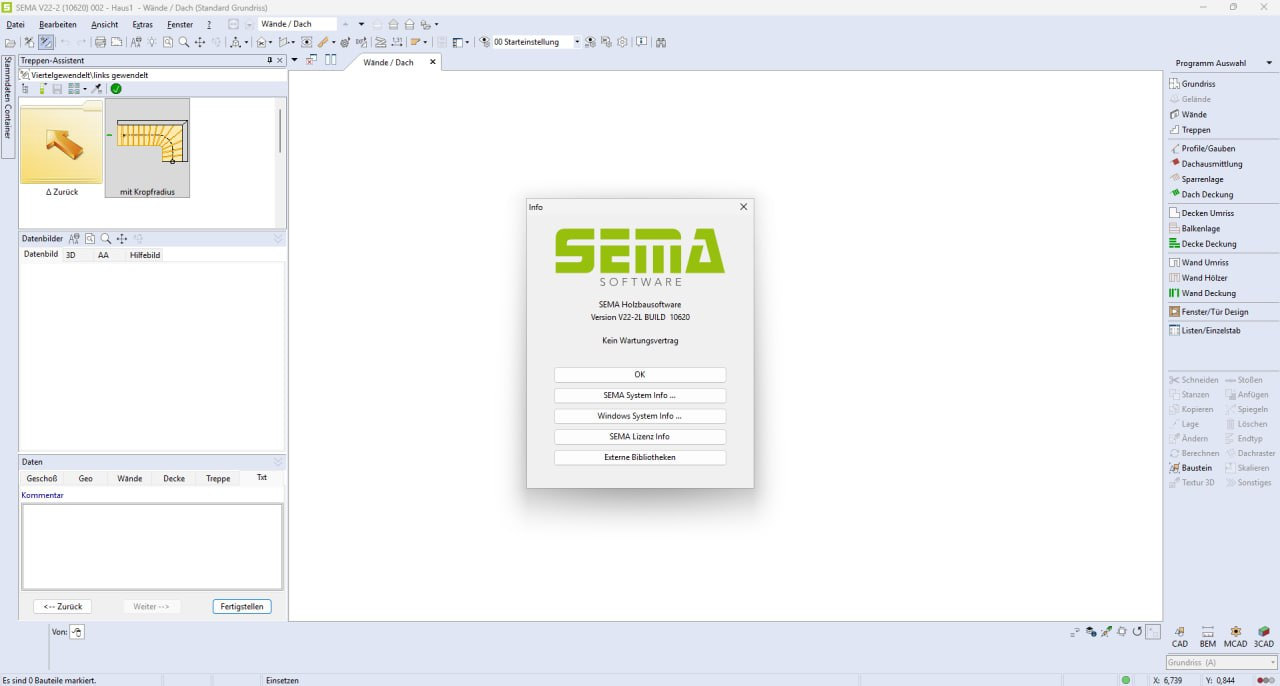Pin the Treppen-Assistent panel

pos(269,61)
